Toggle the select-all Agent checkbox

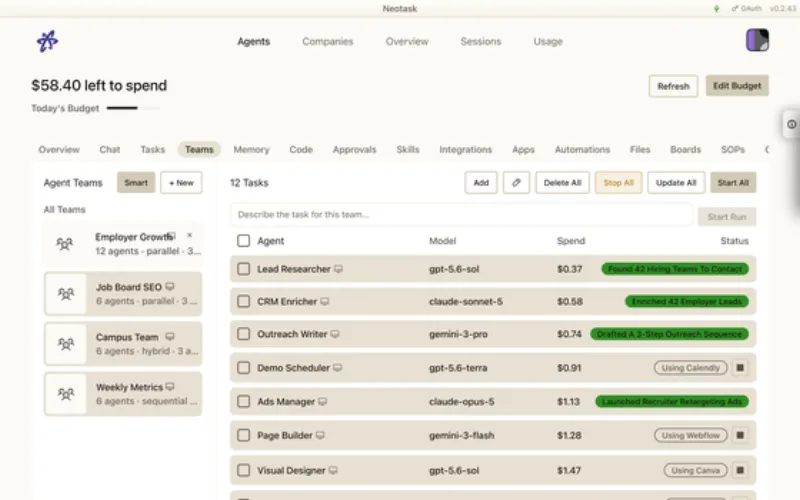click(x=243, y=241)
